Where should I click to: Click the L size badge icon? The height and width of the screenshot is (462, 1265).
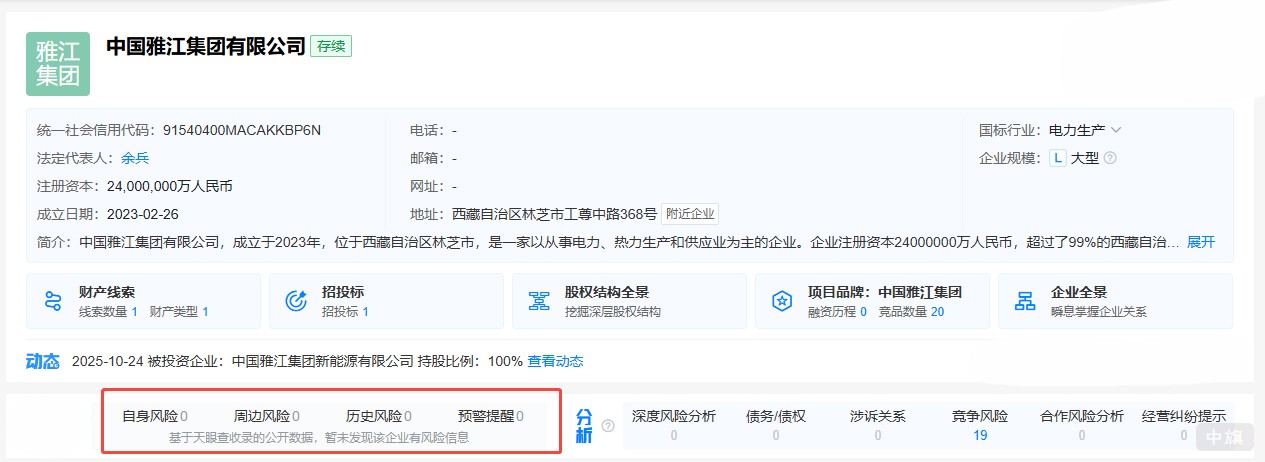pyautogui.click(x=1057, y=158)
